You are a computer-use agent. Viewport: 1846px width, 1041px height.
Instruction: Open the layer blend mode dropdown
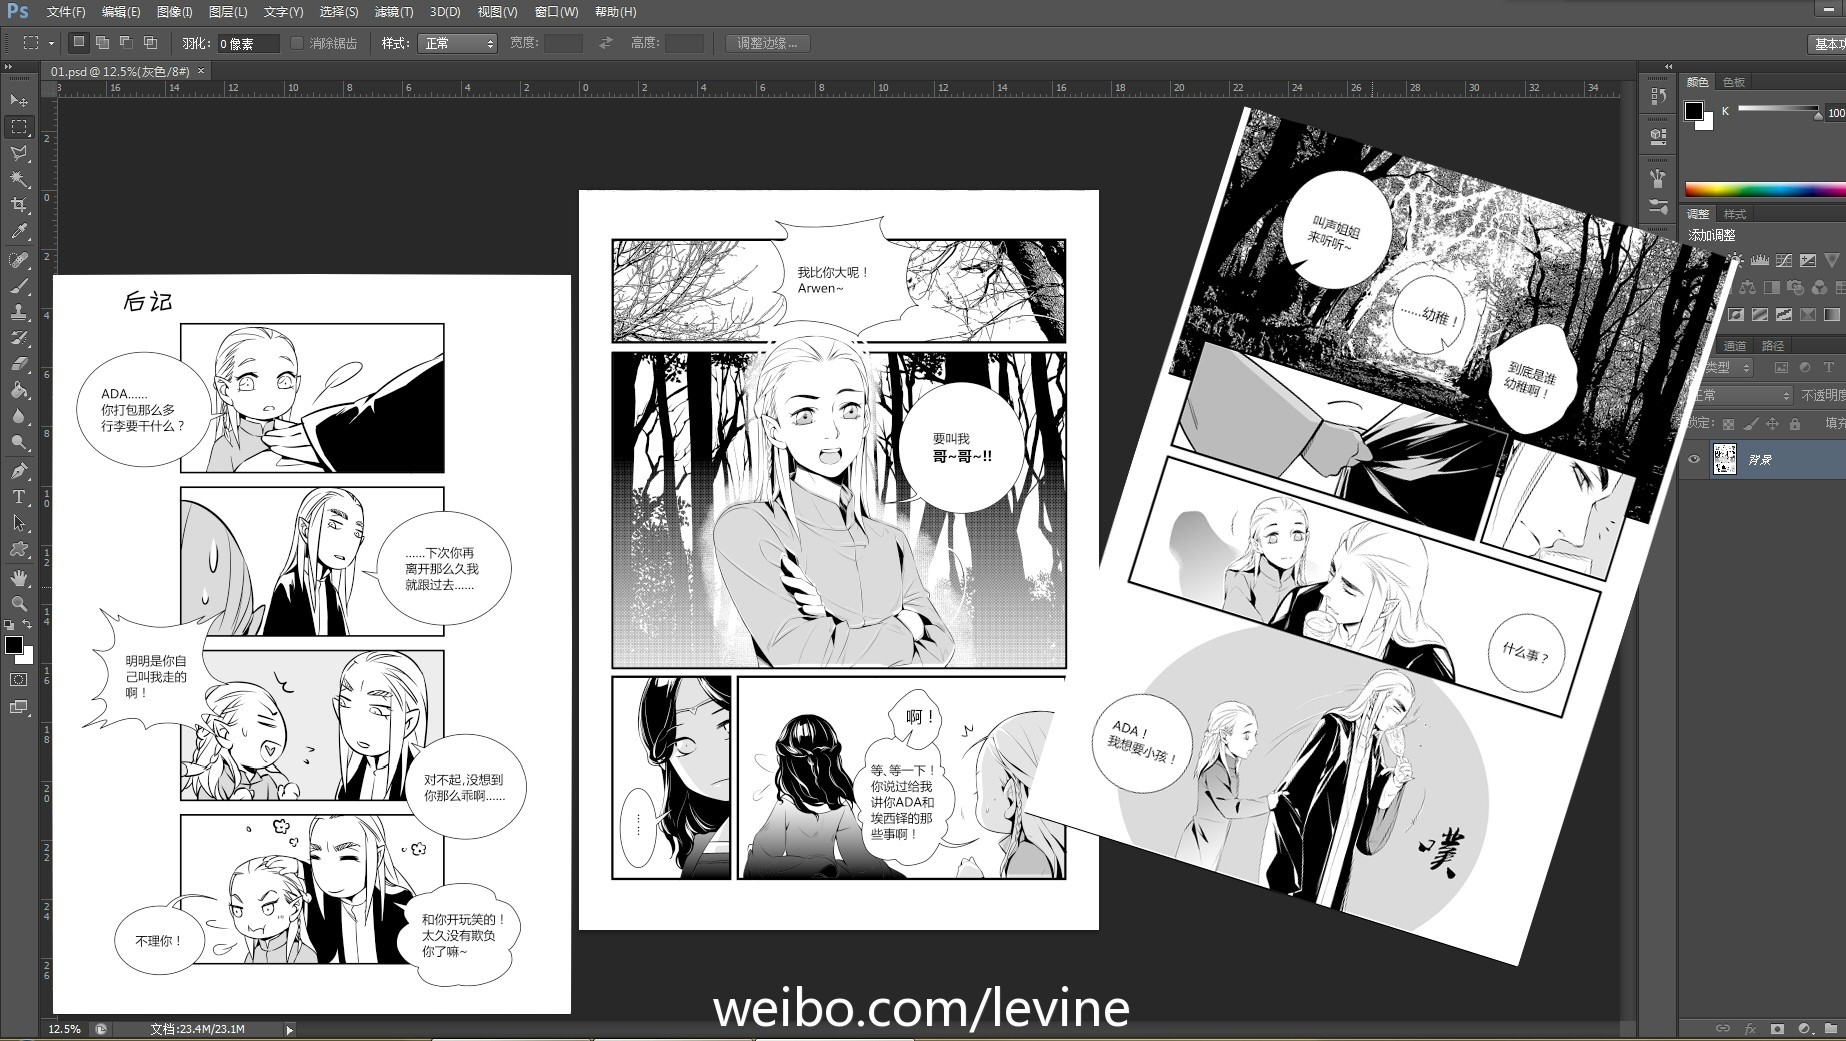(1741, 396)
